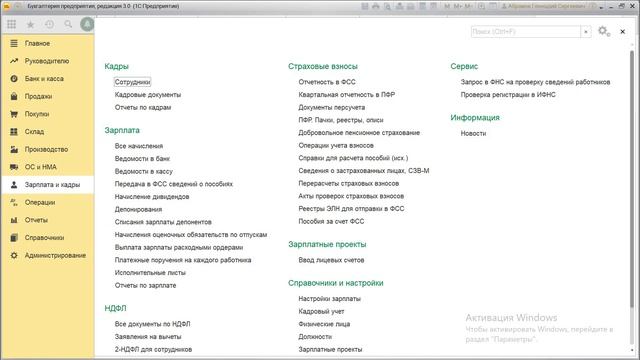Open Пособия за счет ФСС
The height and width of the screenshot is (360, 640).
pos(331,221)
